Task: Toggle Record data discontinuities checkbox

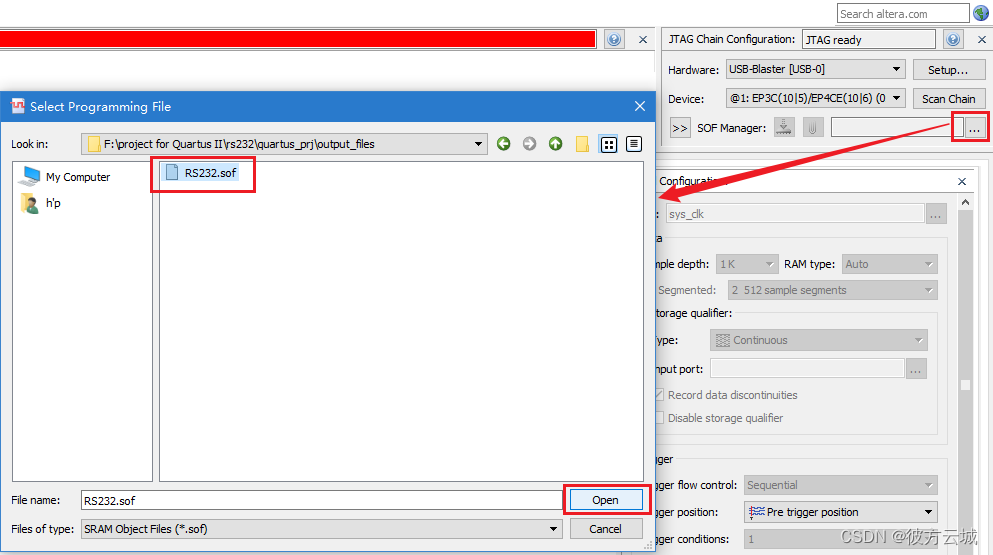Action: 659,395
